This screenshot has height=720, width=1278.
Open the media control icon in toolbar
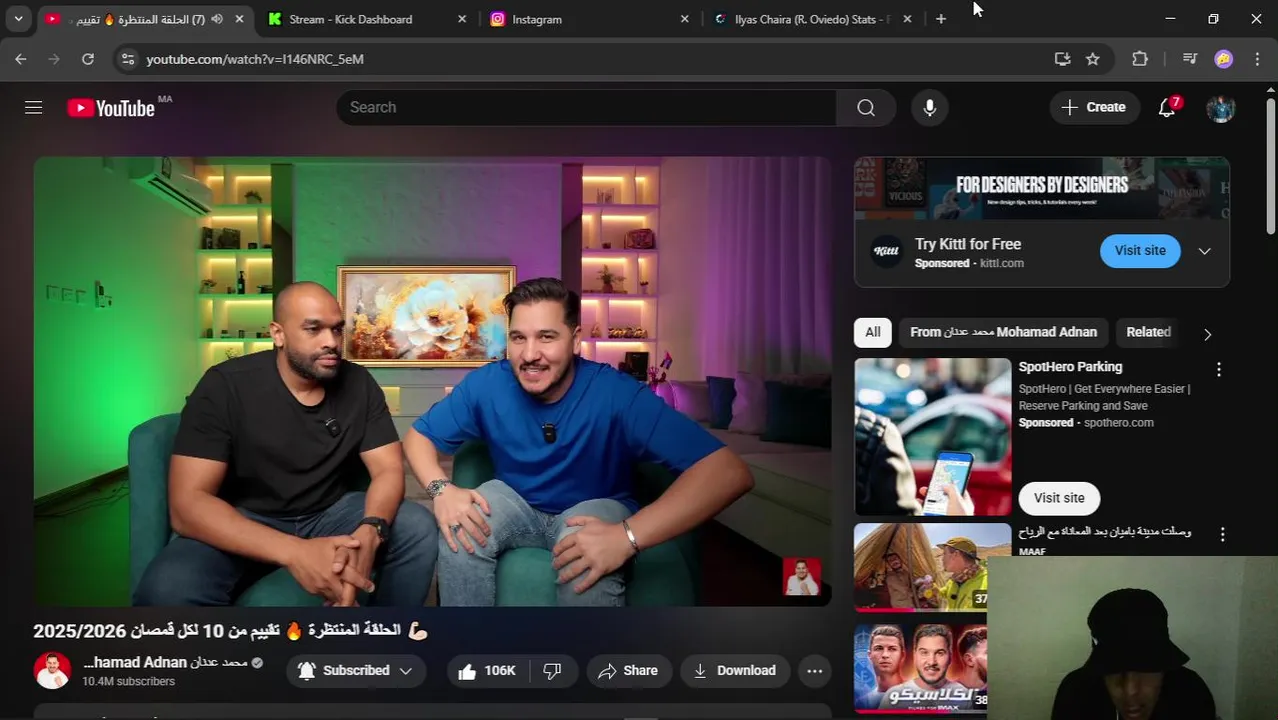pyautogui.click(x=1189, y=59)
